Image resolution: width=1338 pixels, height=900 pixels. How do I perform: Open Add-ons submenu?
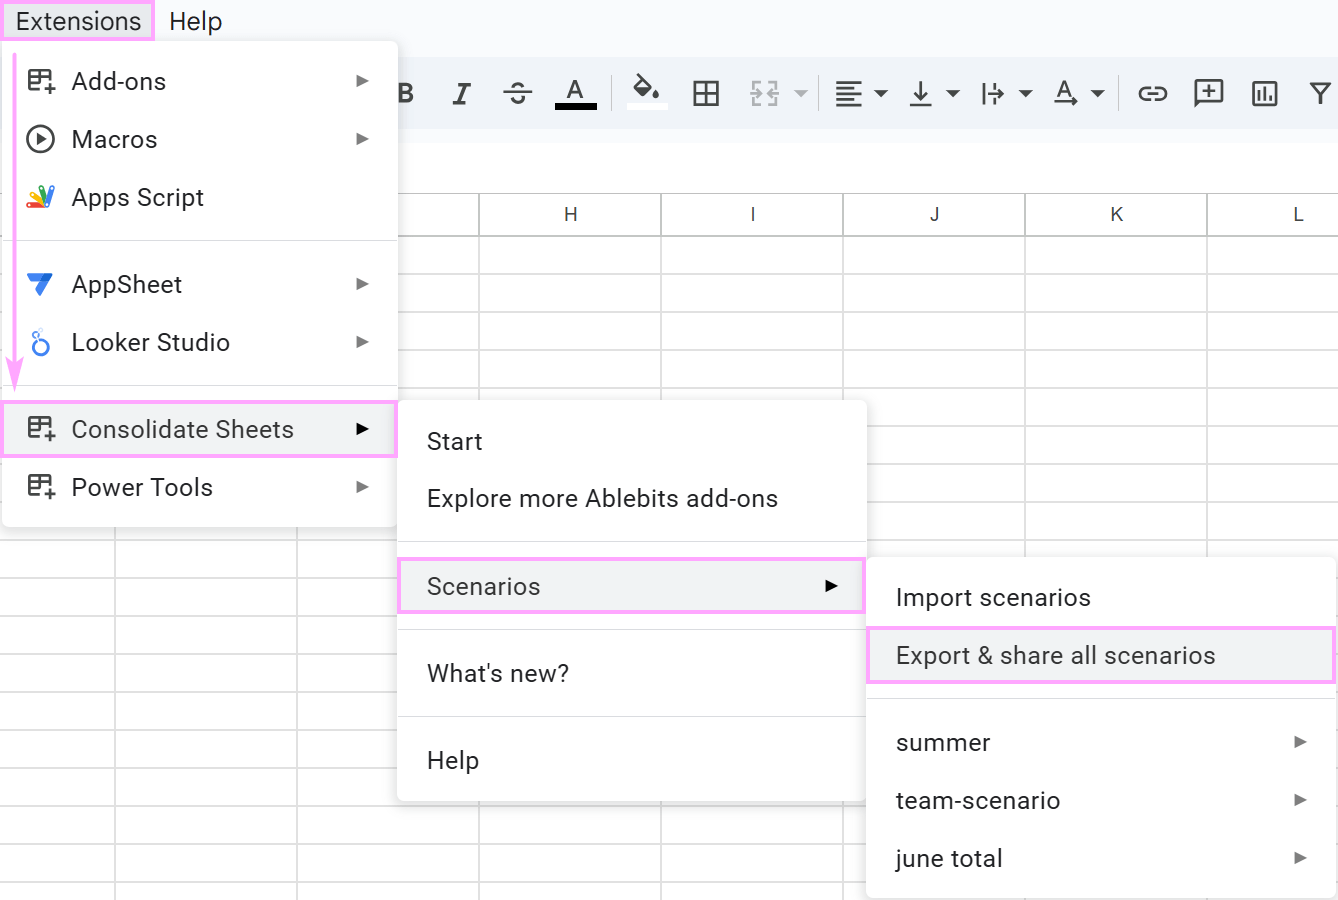click(x=199, y=81)
